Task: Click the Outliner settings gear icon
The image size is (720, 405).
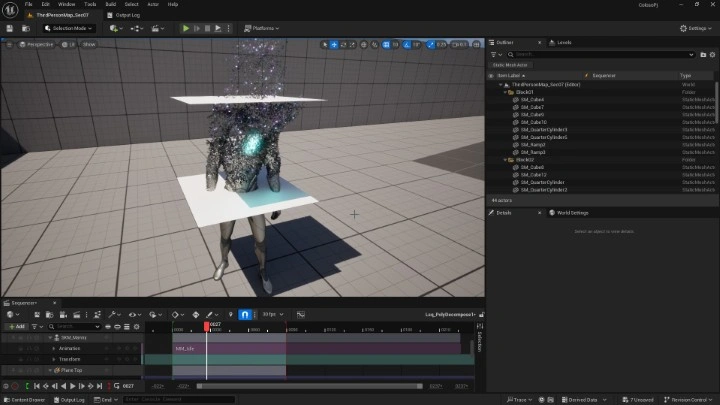Action: click(711, 54)
